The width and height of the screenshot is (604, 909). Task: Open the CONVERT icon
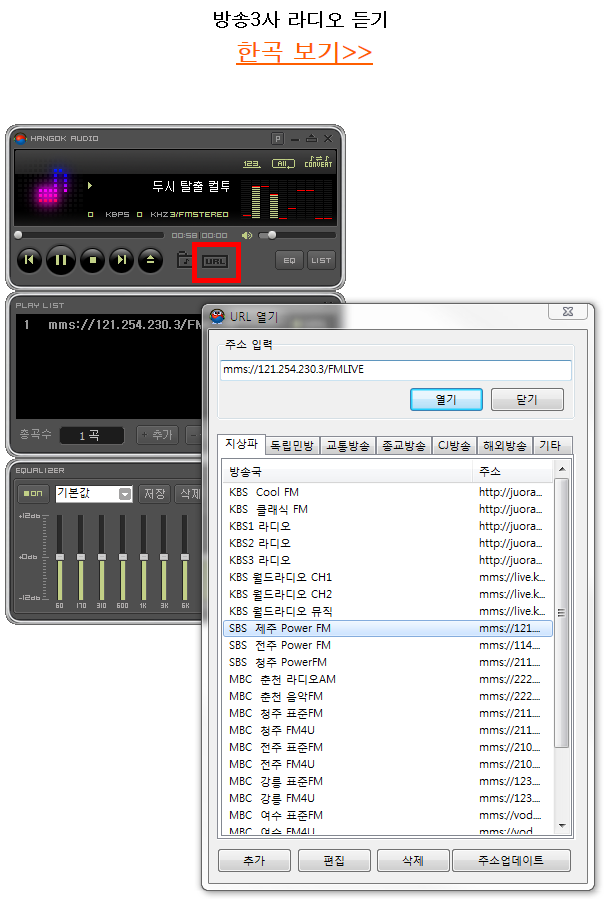point(318,162)
